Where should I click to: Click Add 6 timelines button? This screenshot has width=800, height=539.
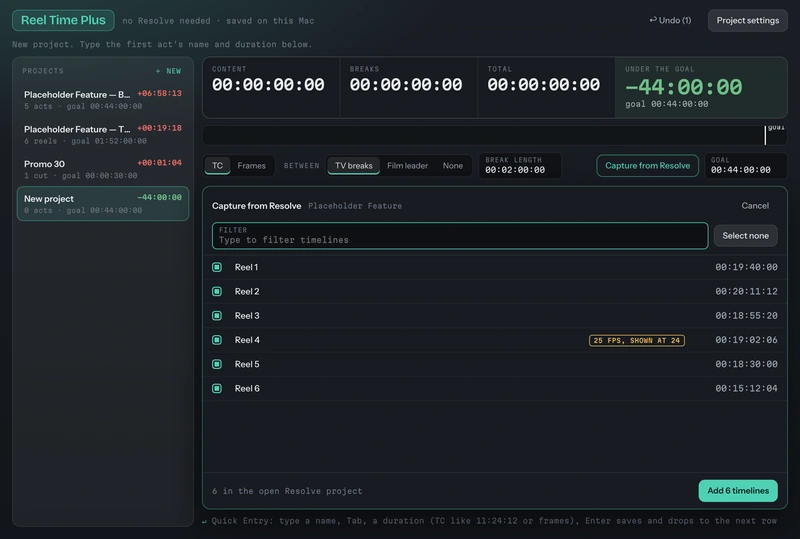tap(738, 491)
